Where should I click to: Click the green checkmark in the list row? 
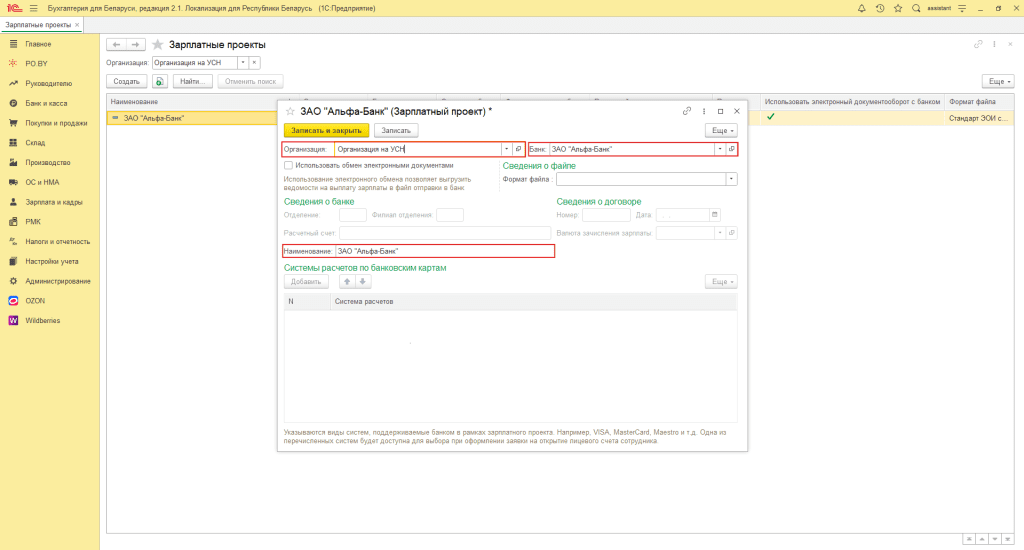click(x=771, y=117)
